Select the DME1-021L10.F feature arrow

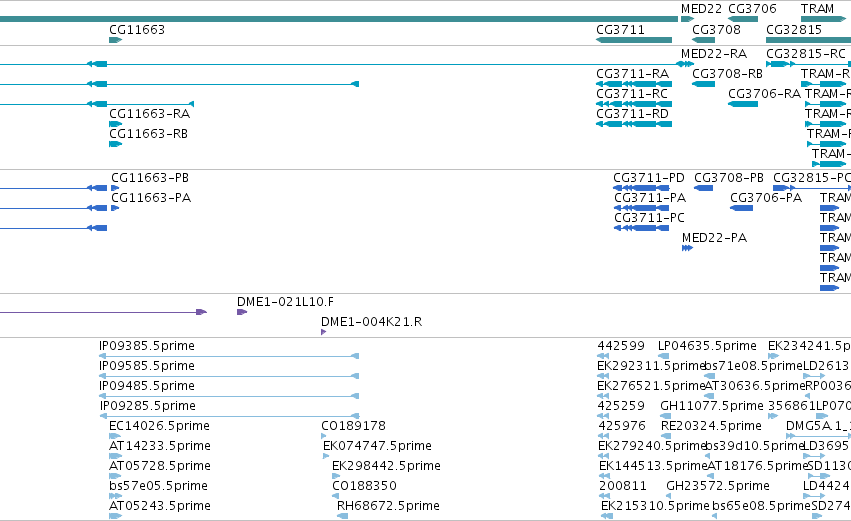pyautogui.click(x=242, y=312)
